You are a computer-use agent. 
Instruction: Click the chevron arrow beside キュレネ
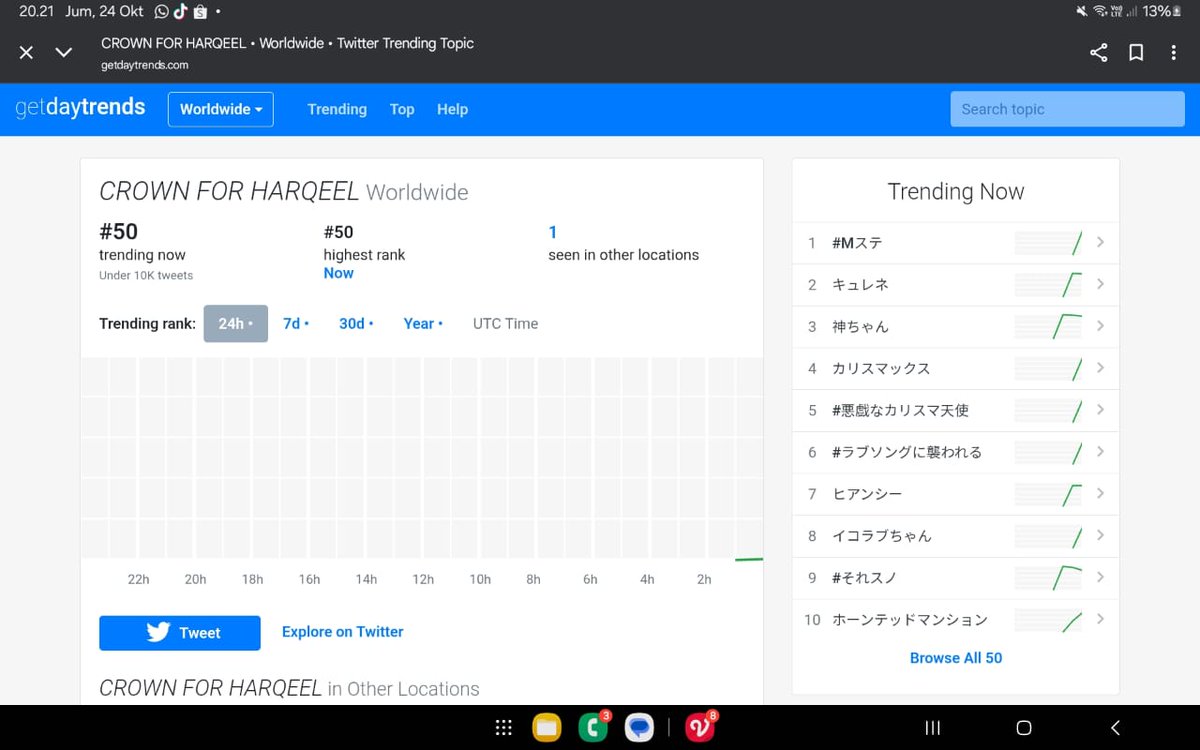click(1100, 284)
